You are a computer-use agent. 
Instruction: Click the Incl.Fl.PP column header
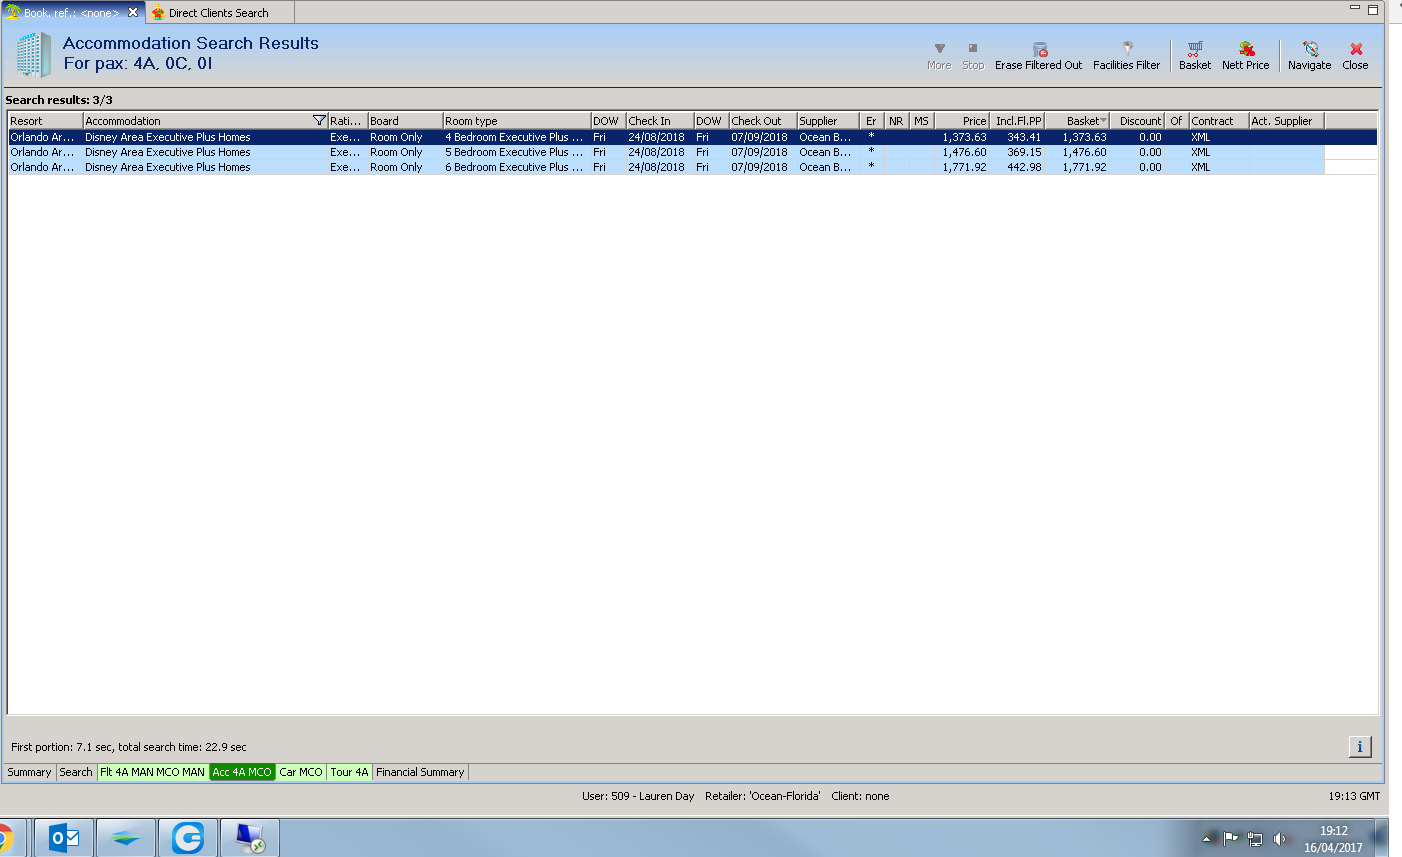1018,121
